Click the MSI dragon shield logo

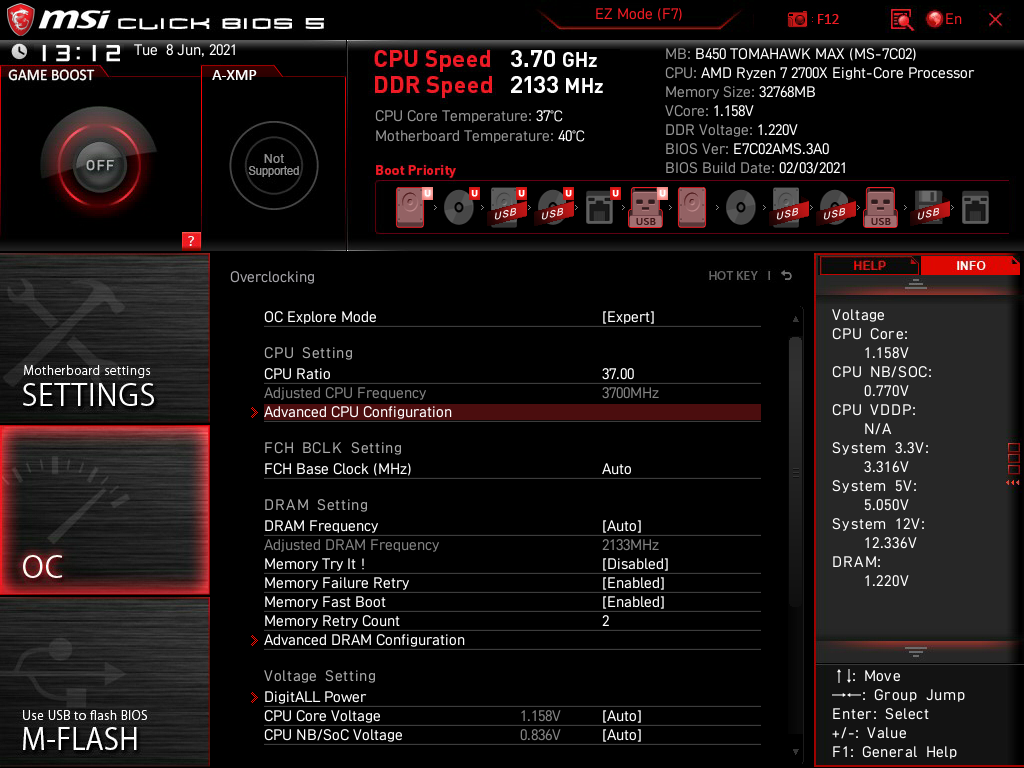[20, 20]
